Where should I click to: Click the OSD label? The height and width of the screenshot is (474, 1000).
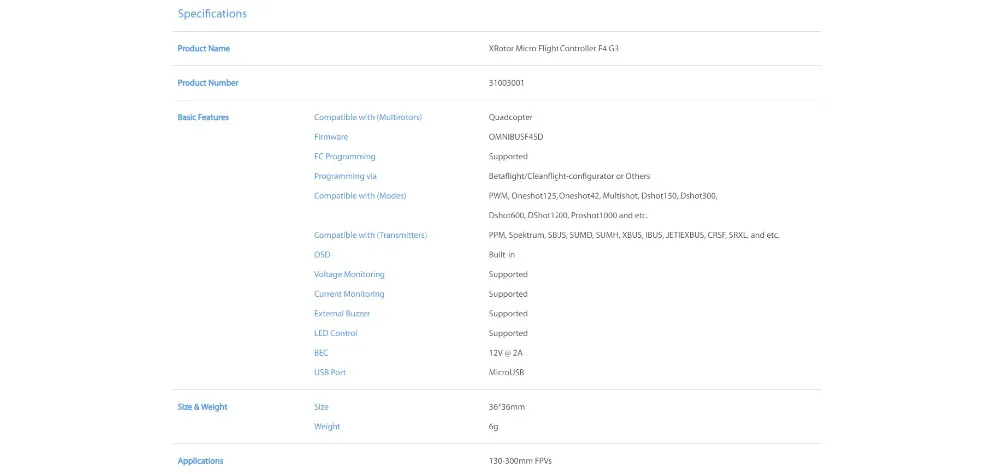[x=322, y=255]
